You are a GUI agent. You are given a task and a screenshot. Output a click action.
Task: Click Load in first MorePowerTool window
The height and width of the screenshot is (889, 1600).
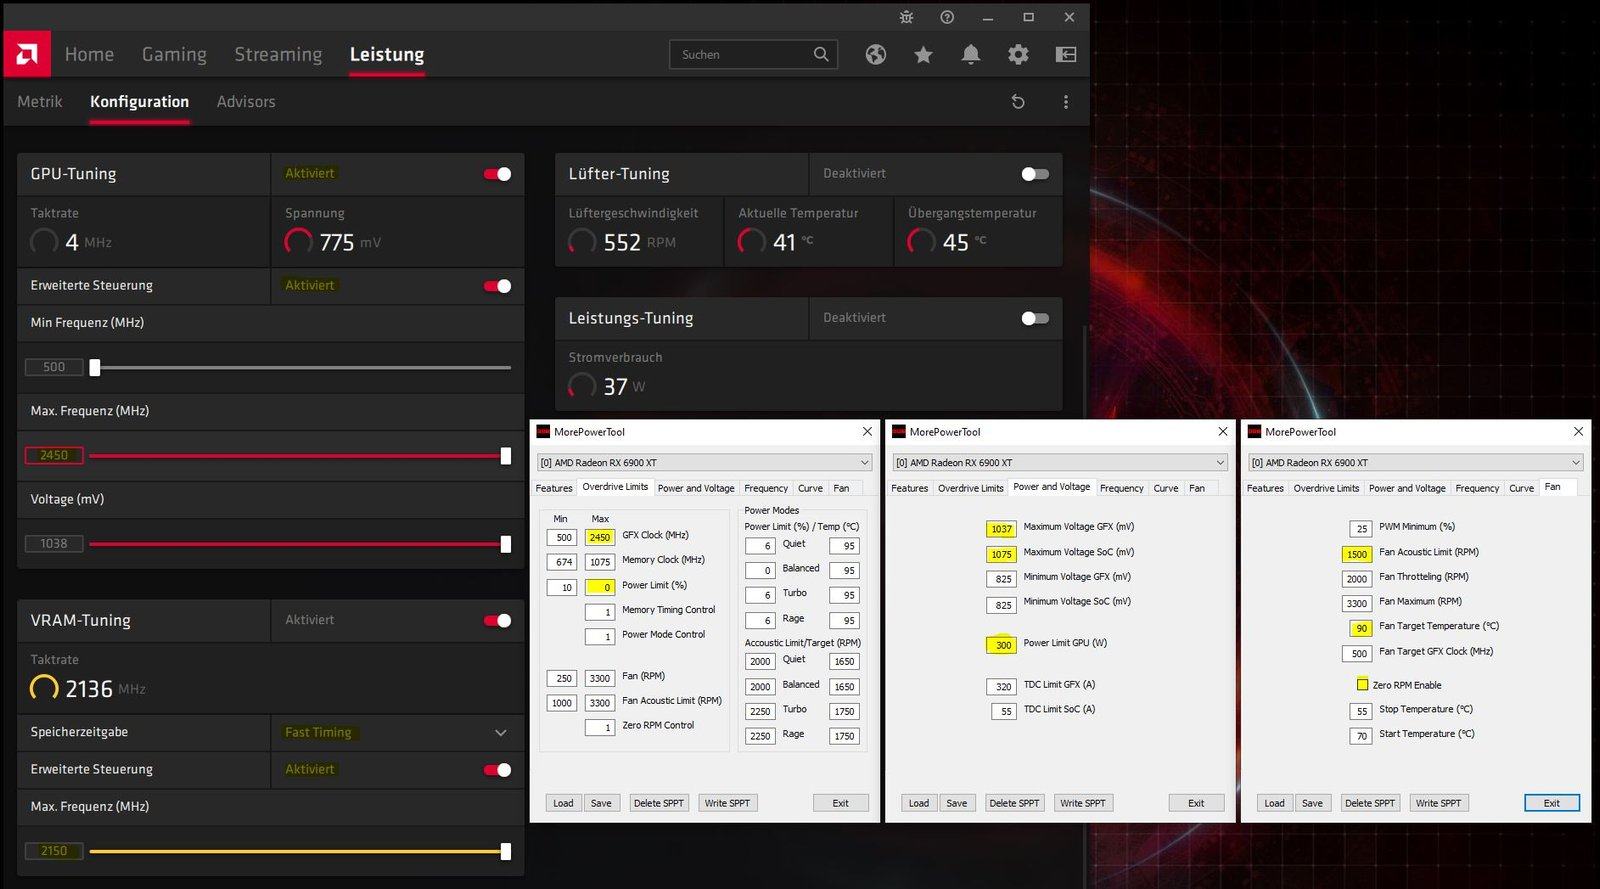point(563,803)
